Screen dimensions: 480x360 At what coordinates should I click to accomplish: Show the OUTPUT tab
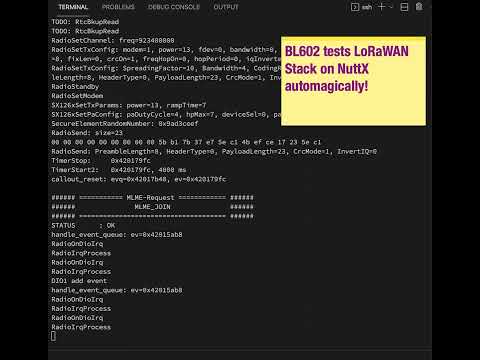point(226,7)
